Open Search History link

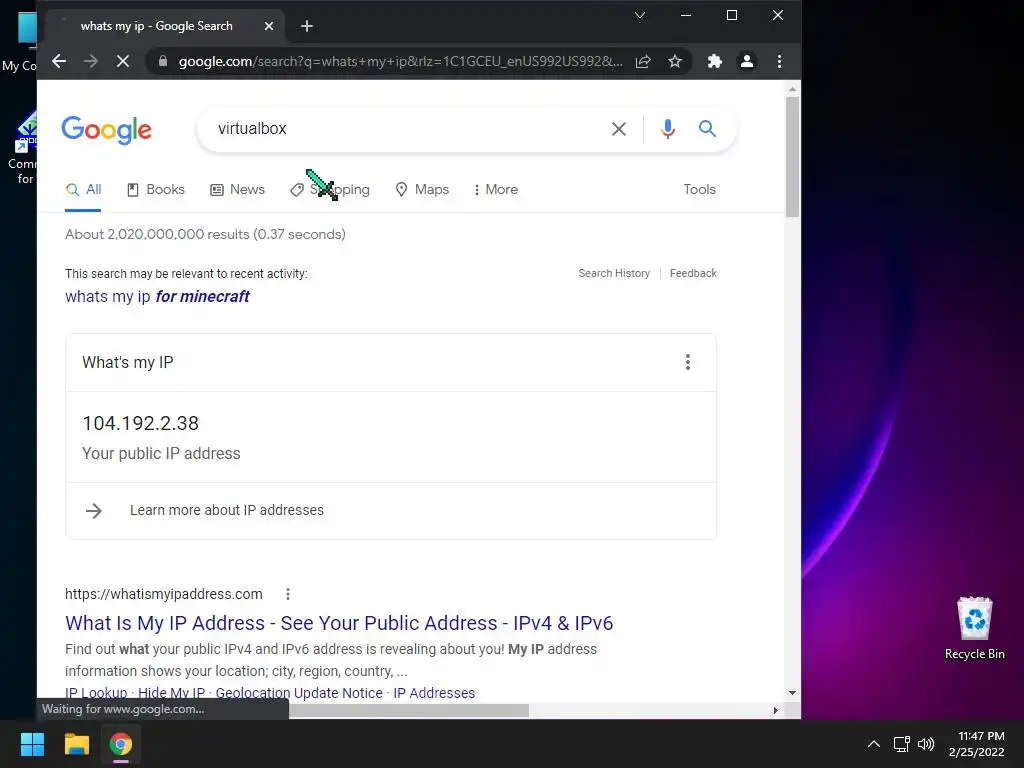(614, 273)
